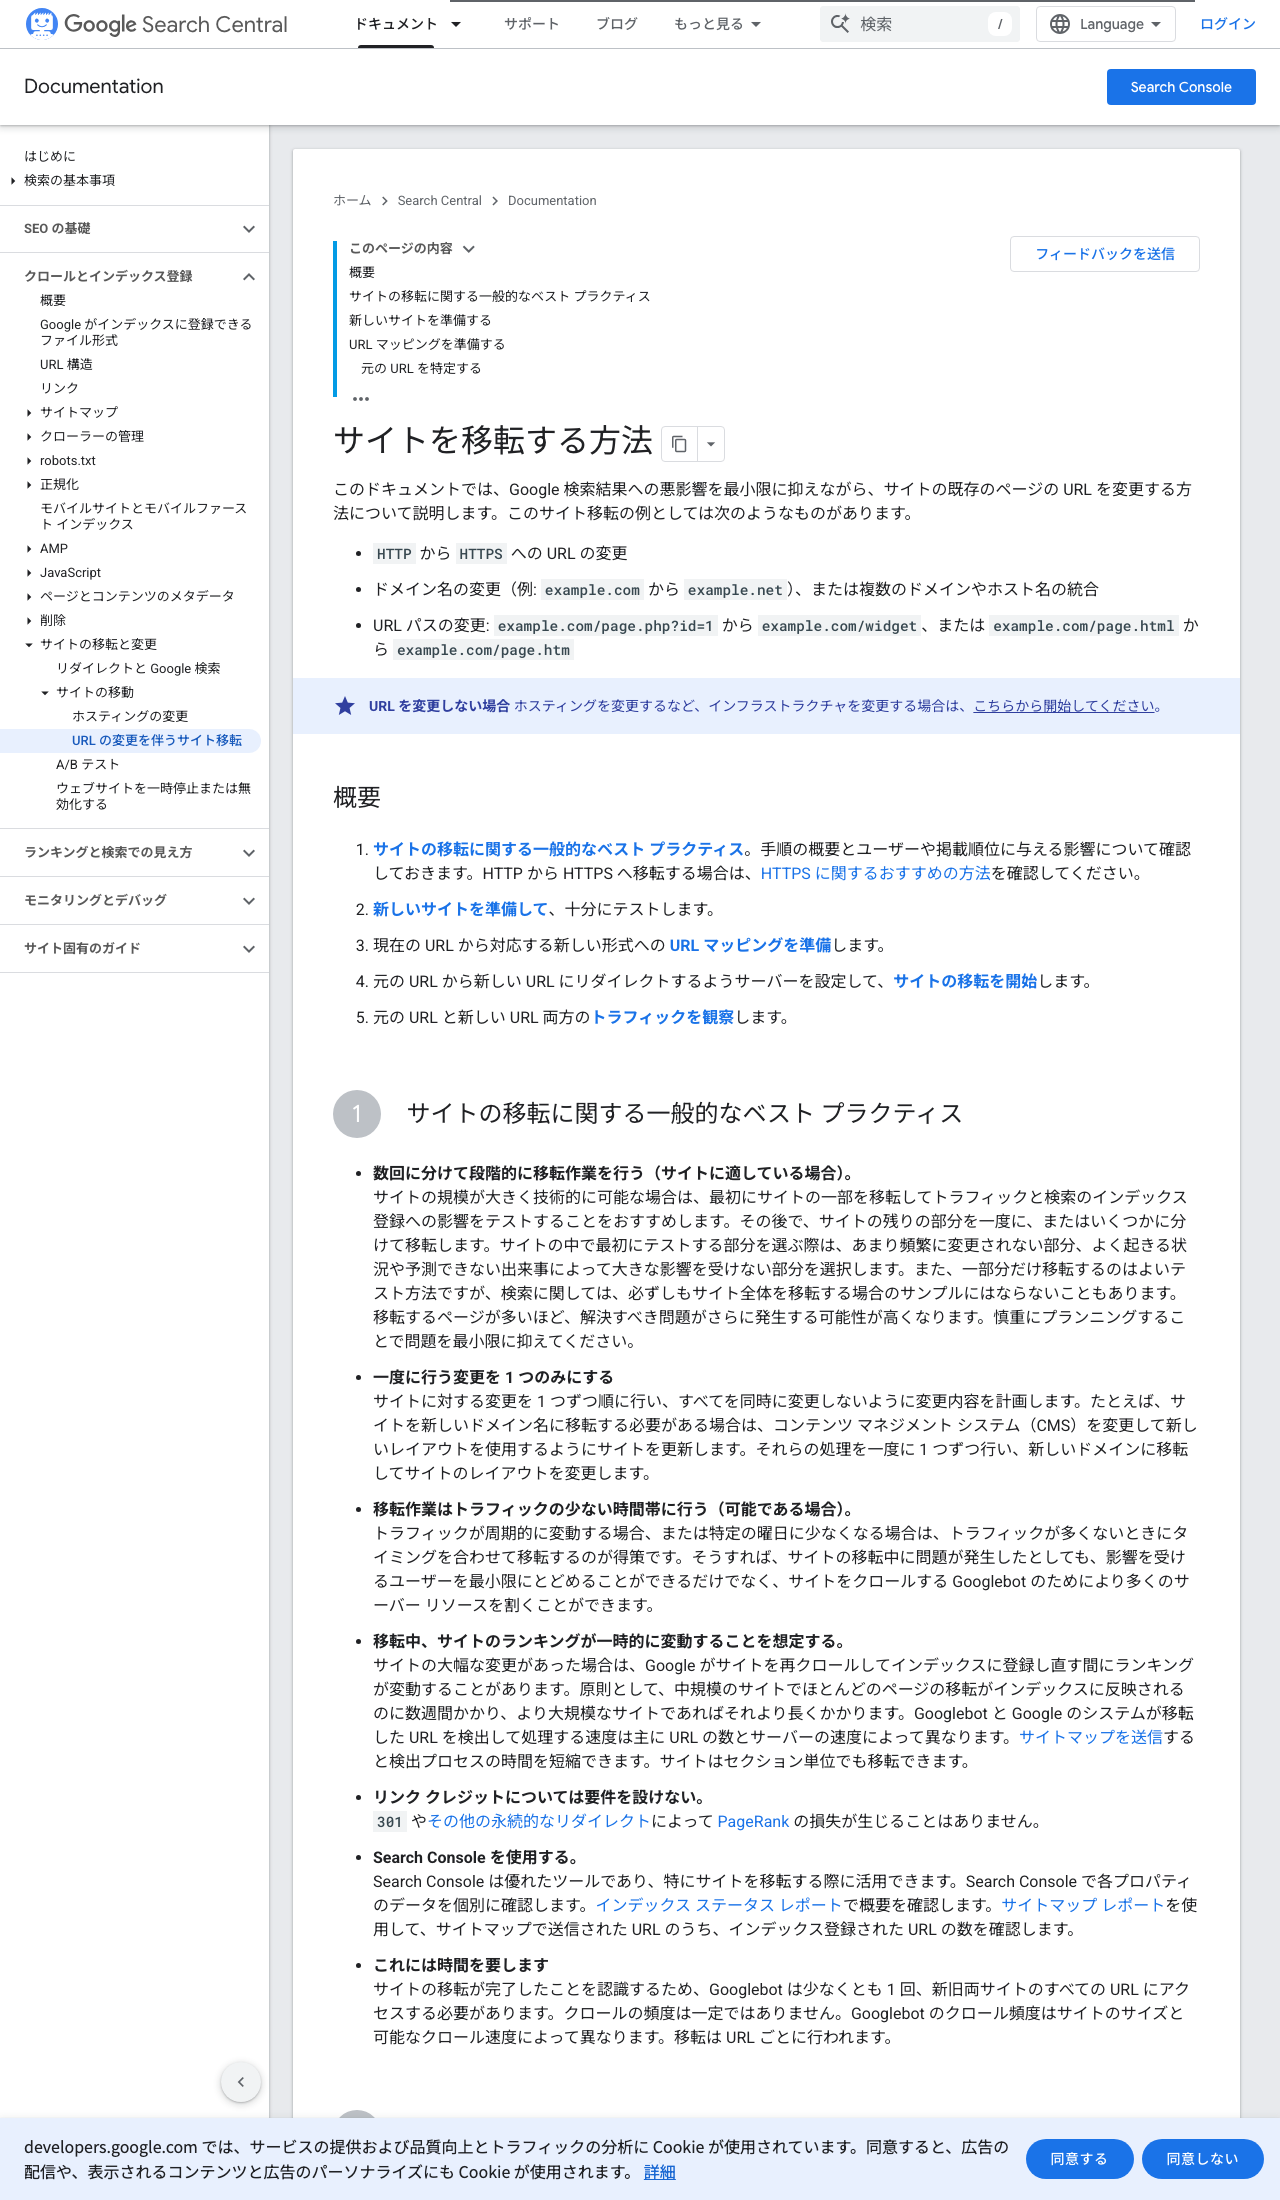Expand 正規化 in the sidebar

29,485
